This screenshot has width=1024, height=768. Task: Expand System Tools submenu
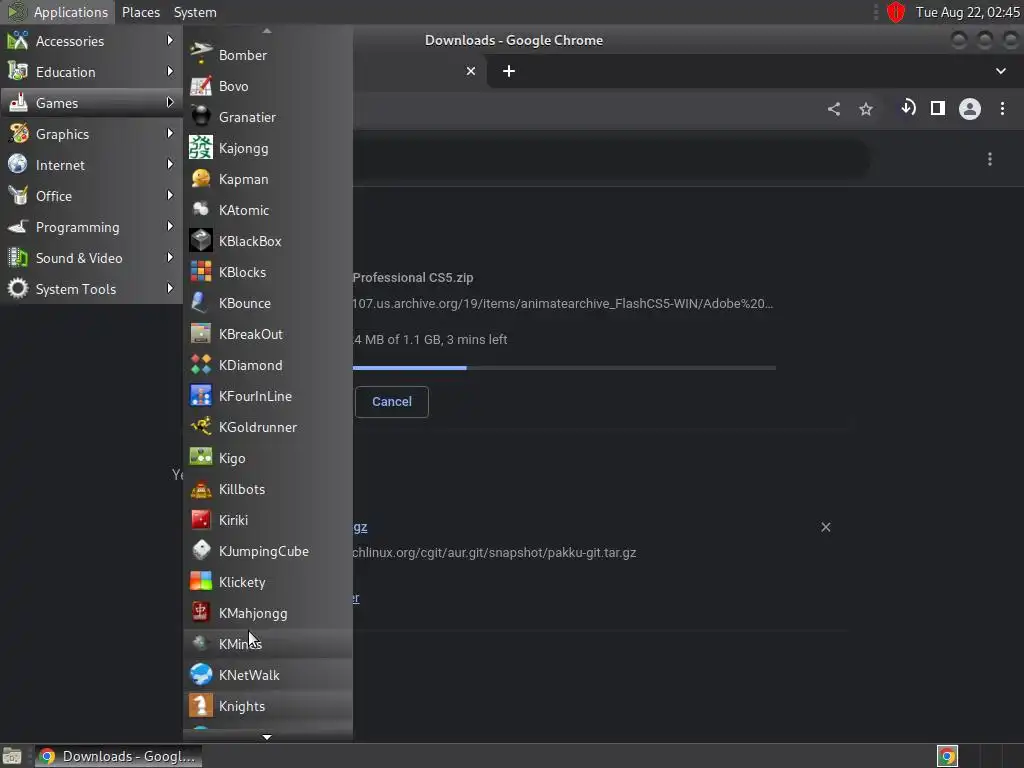91,289
